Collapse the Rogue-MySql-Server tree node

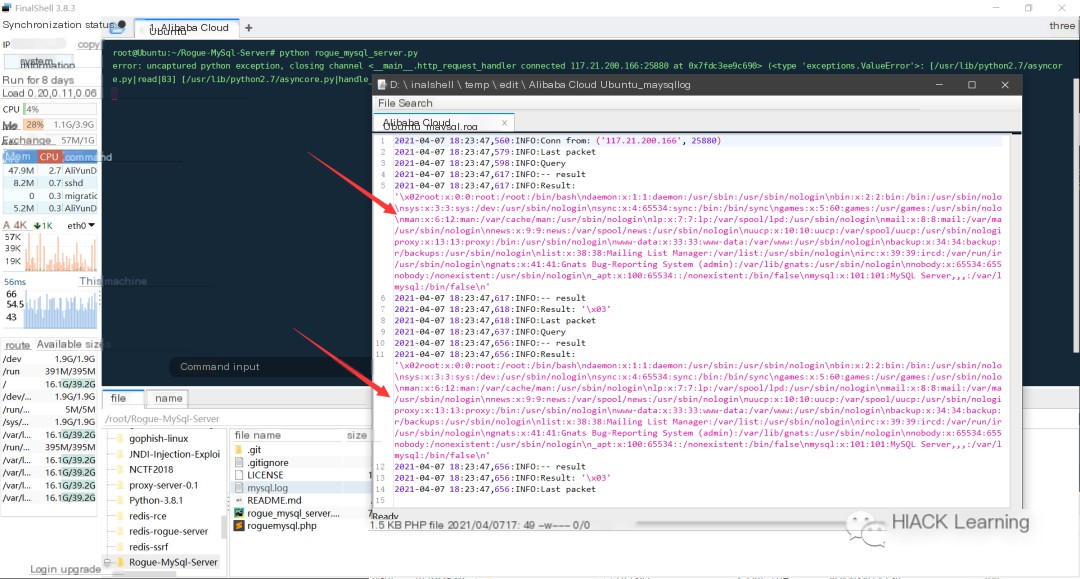point(107,562)
